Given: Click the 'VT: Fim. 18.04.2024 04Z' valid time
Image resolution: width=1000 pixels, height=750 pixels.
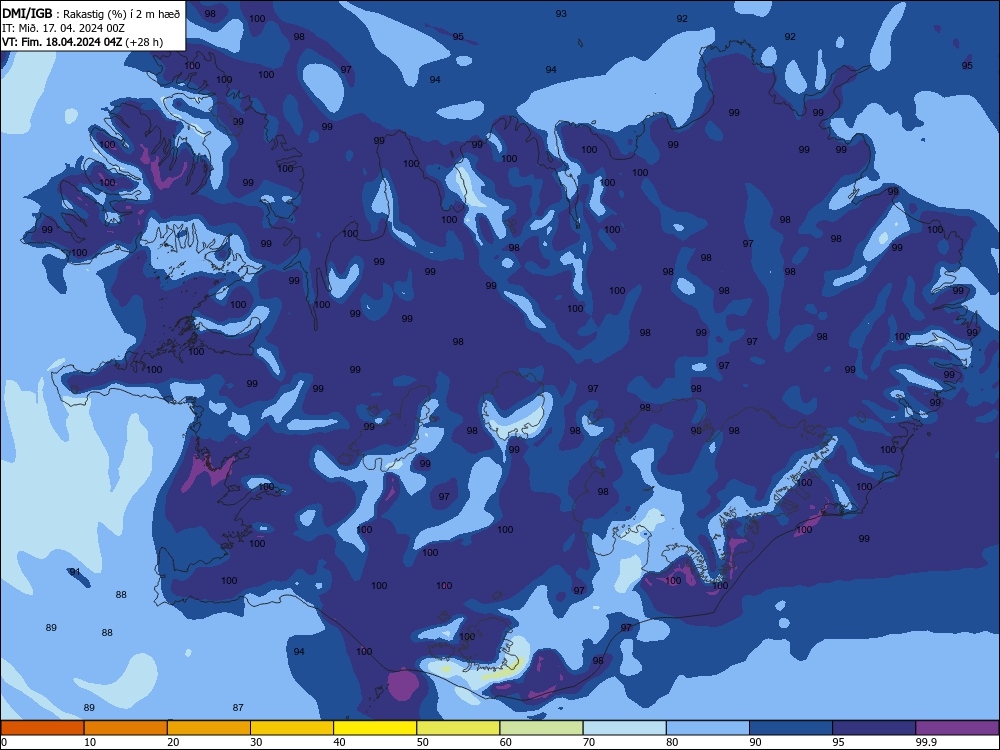Looking at the screenshot, I should 62,42.
